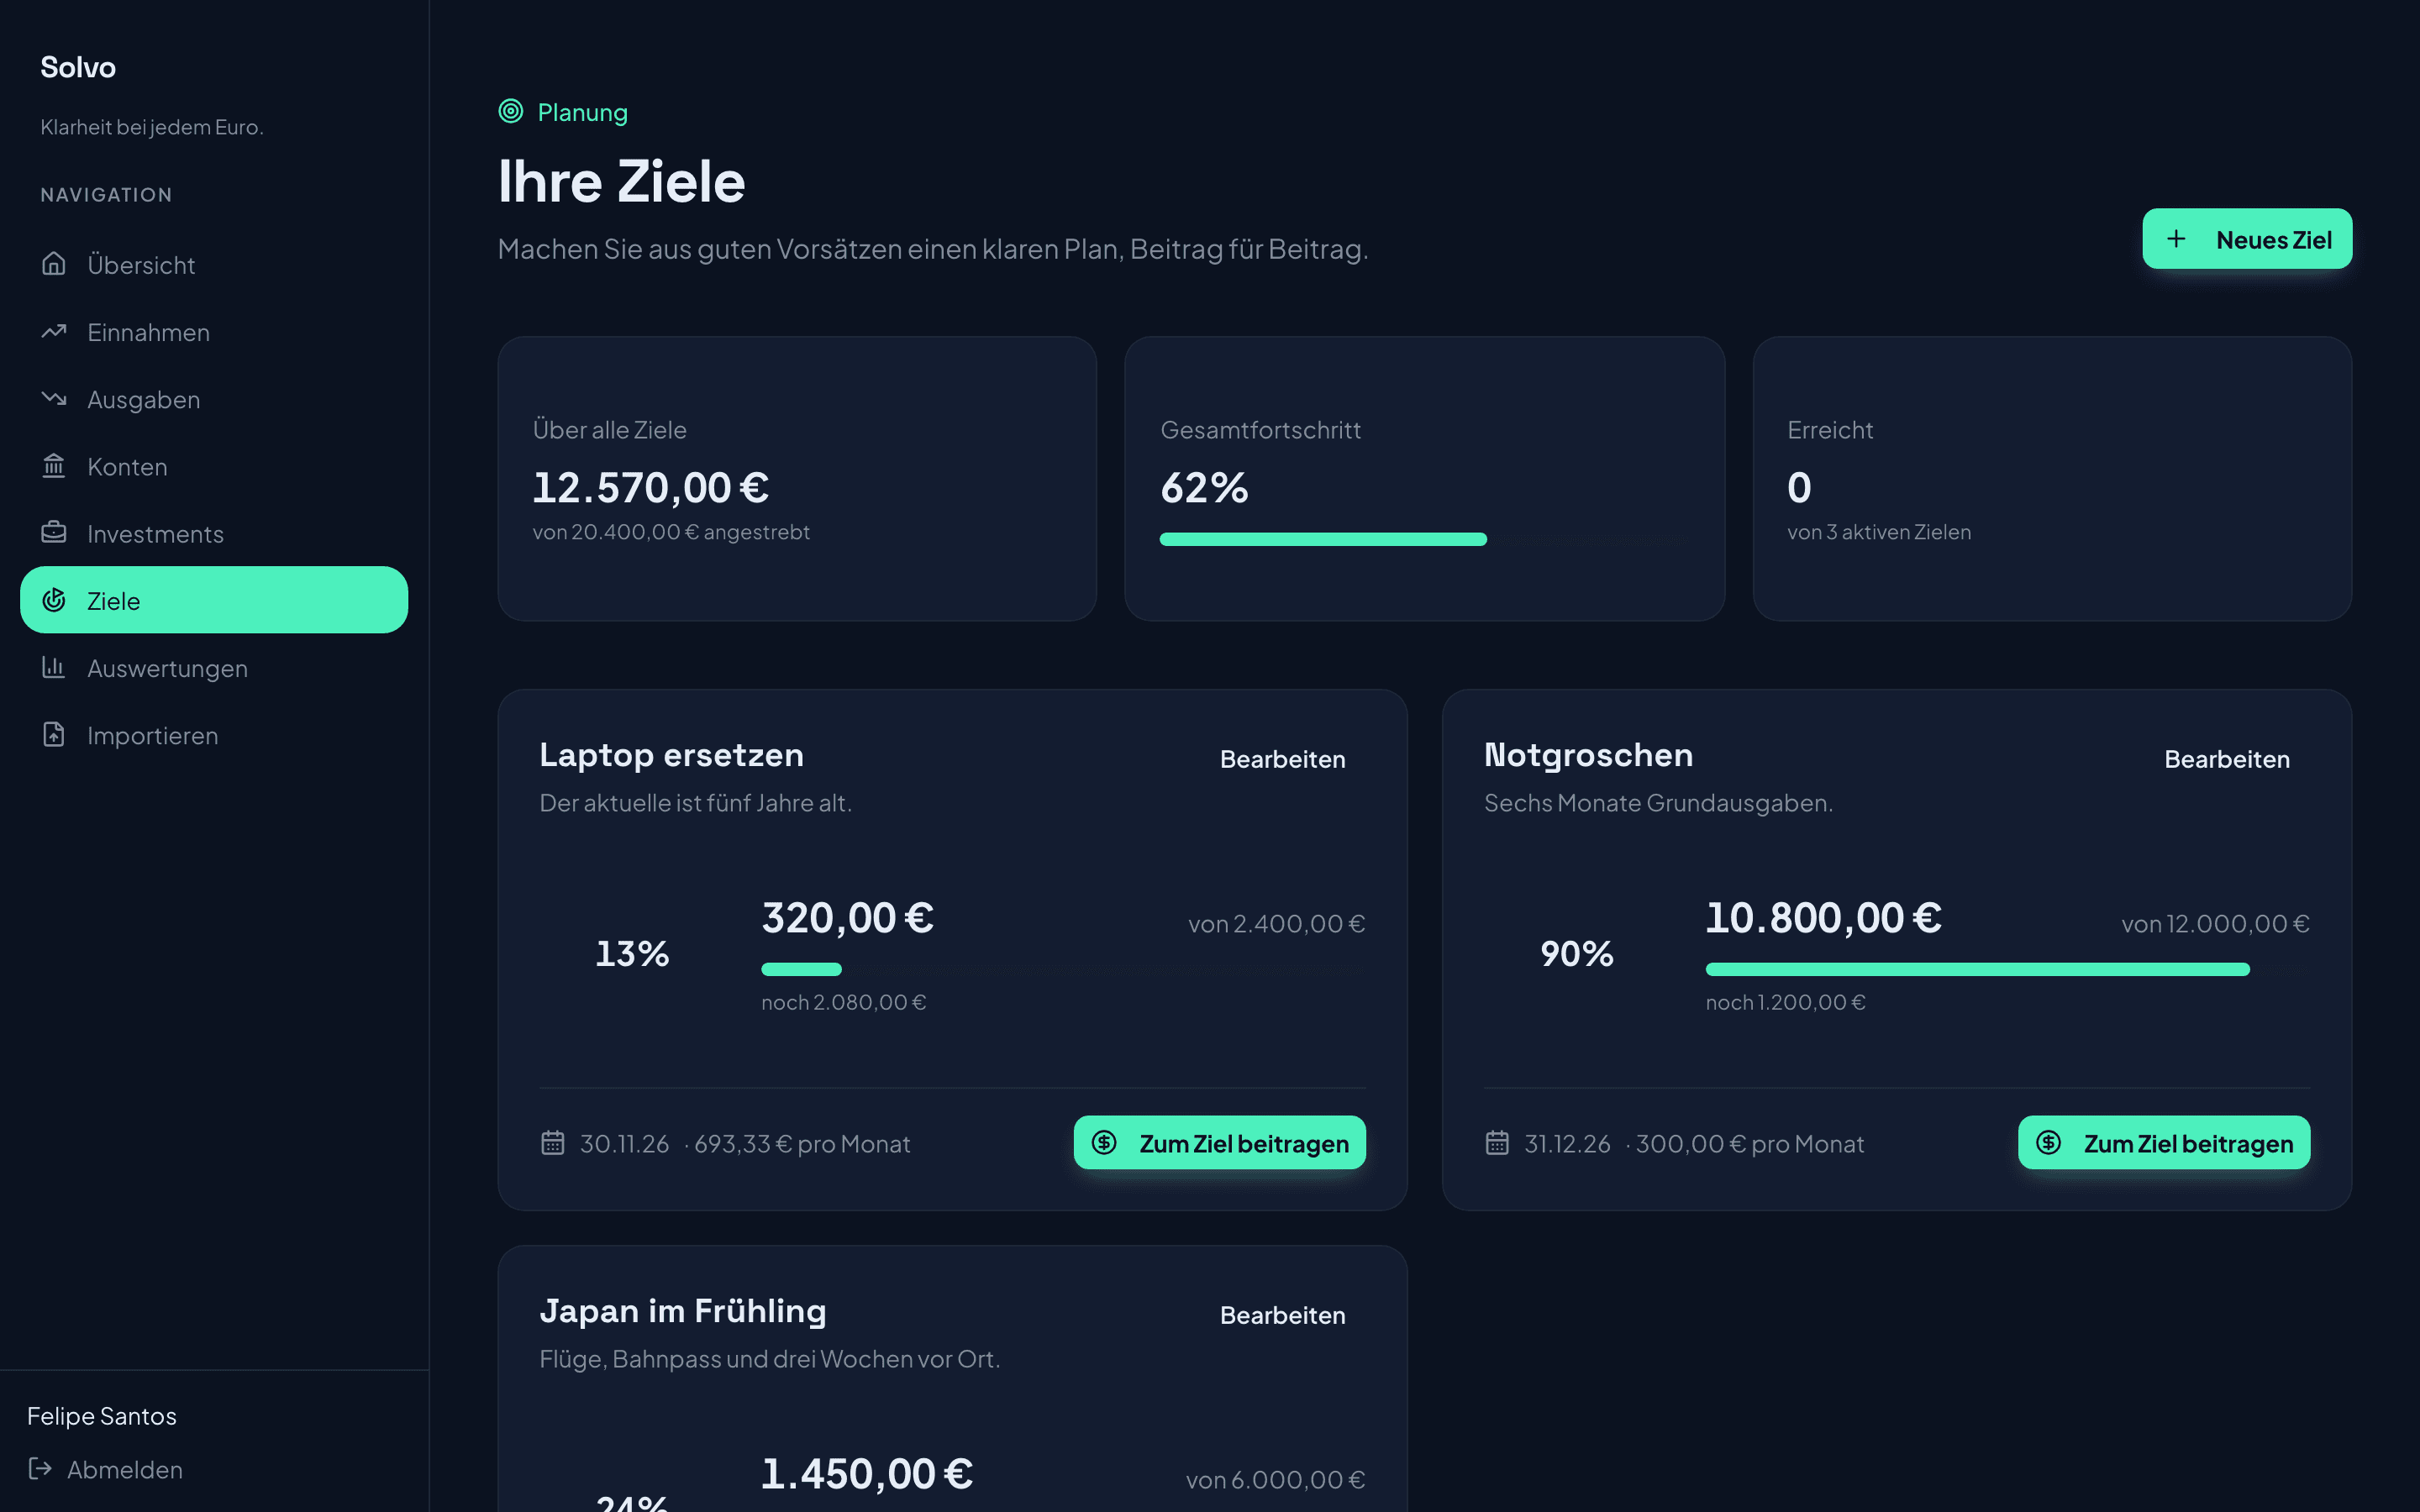Click the Investments briefcase icon
This screenshot has width=2420, height=1512.
(x=54, y=532)
